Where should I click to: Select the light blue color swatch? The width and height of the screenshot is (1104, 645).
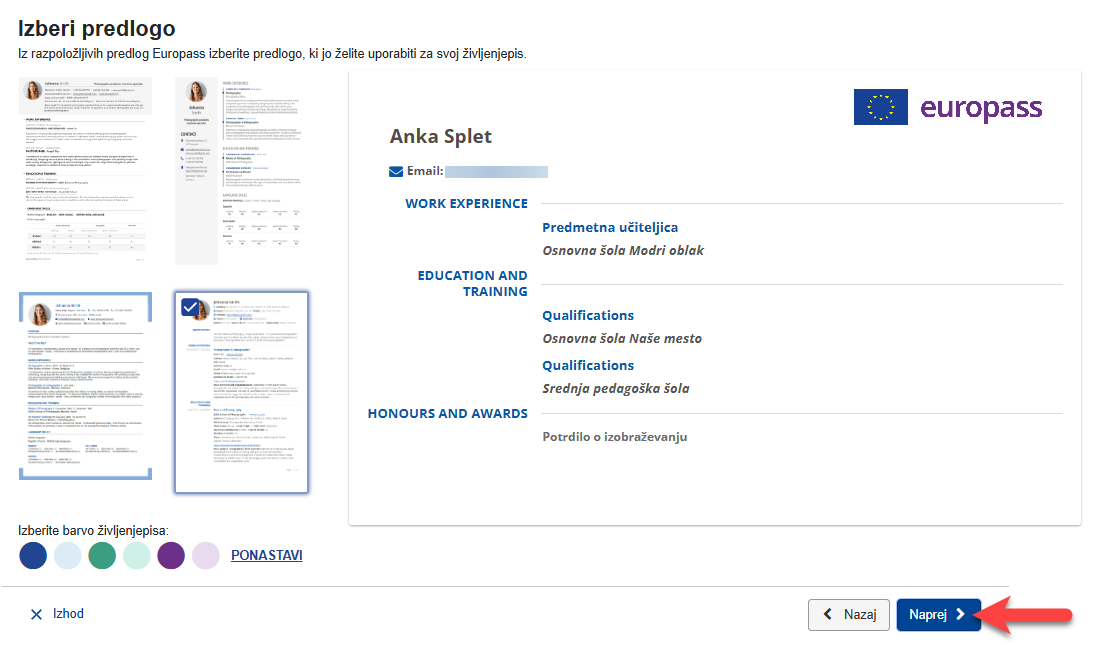(68, 556)
